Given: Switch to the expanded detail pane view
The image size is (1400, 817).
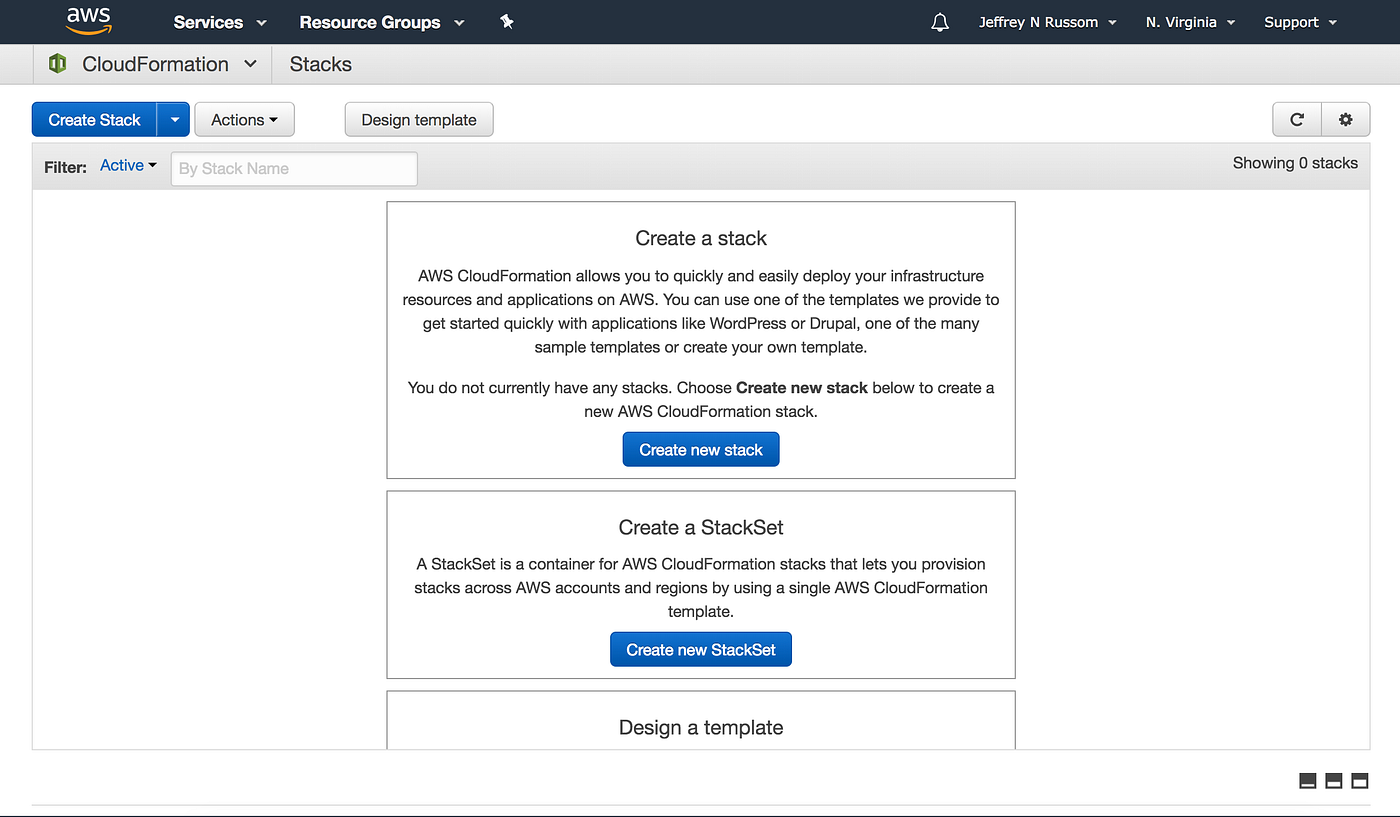Looking at the screenshot, I should coord(1359,780).
